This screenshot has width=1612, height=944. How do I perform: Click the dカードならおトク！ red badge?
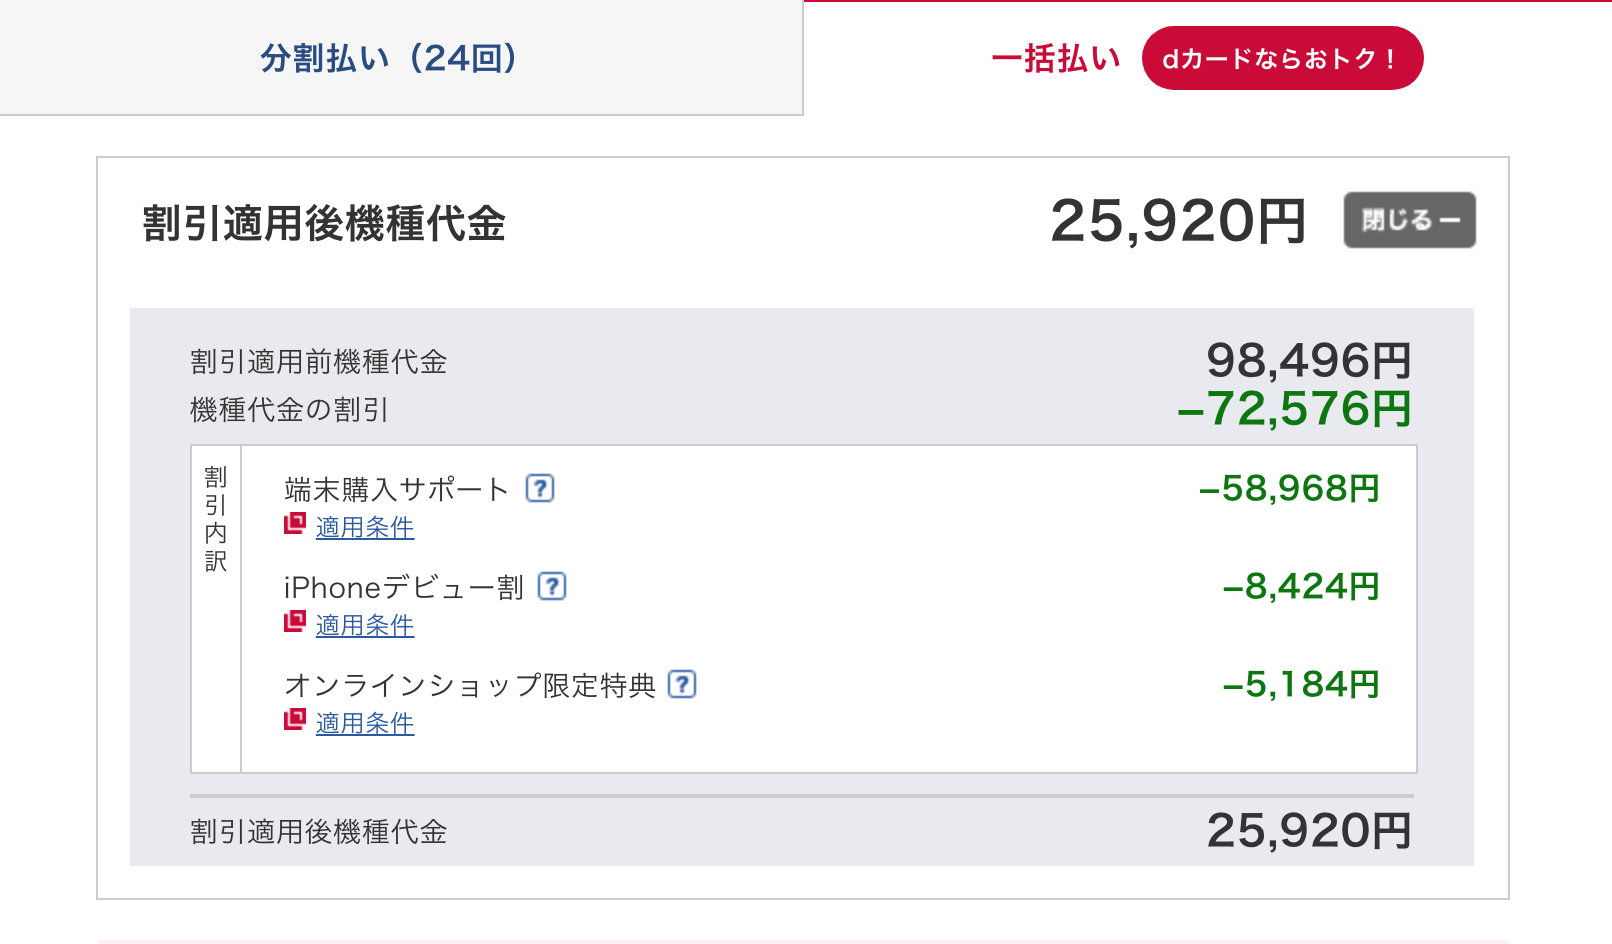point(1282,58)
